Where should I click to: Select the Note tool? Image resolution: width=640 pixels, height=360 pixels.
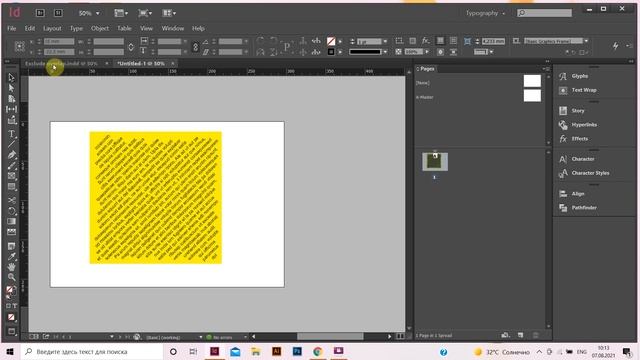click(11, 246)
